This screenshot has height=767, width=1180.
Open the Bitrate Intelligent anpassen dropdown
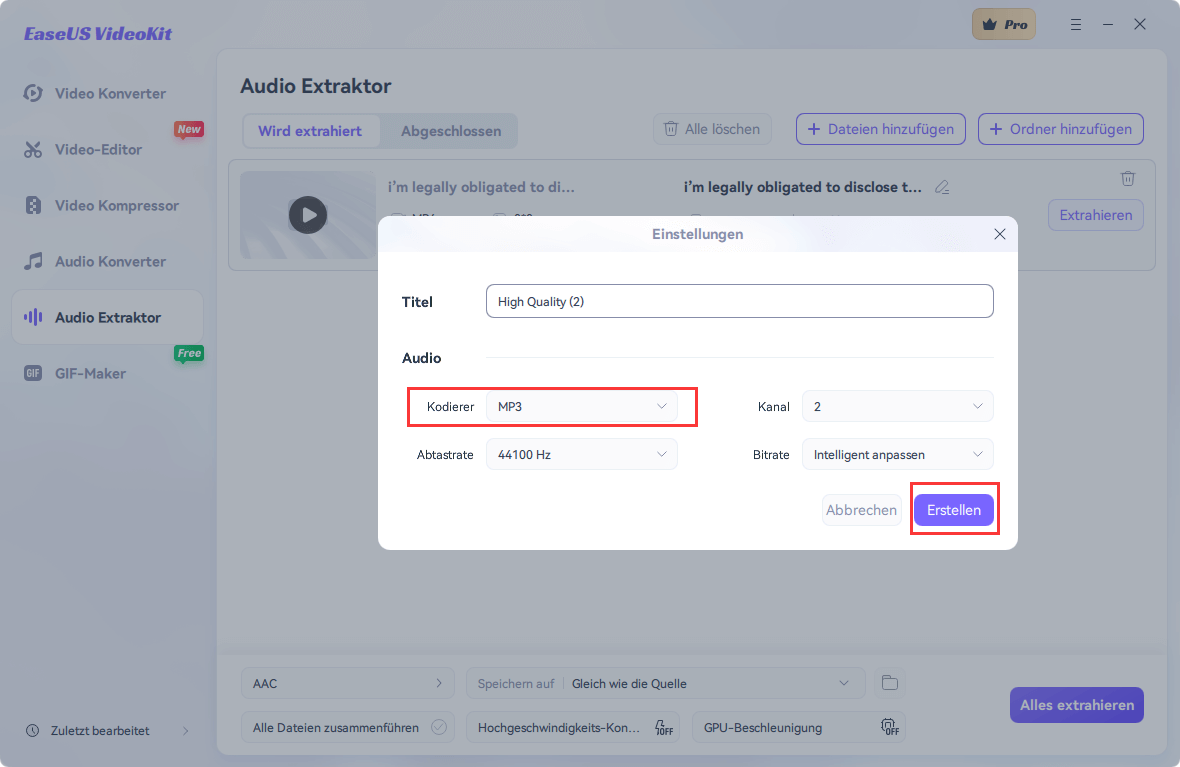pos(897,455)
